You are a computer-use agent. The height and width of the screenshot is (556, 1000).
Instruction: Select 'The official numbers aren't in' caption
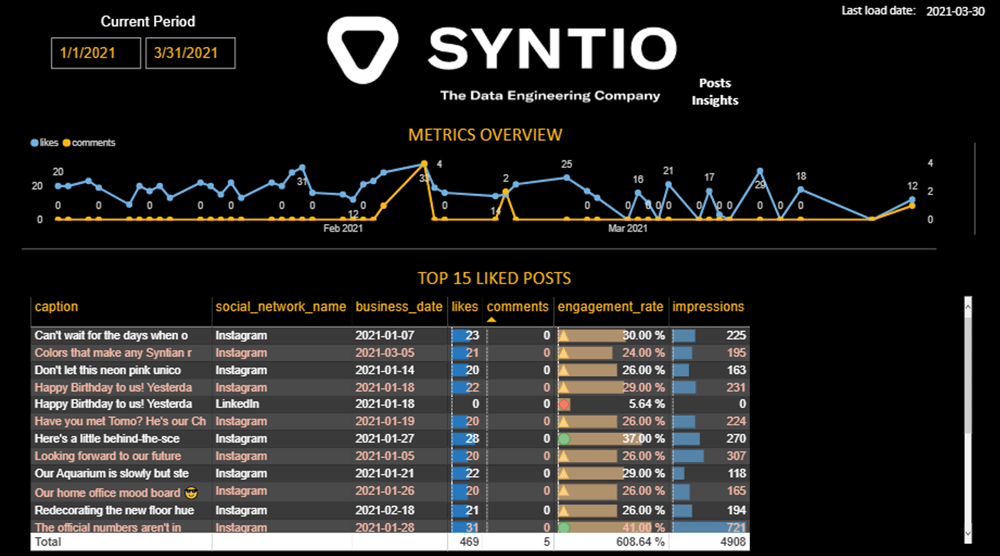[x=108, y=527]
